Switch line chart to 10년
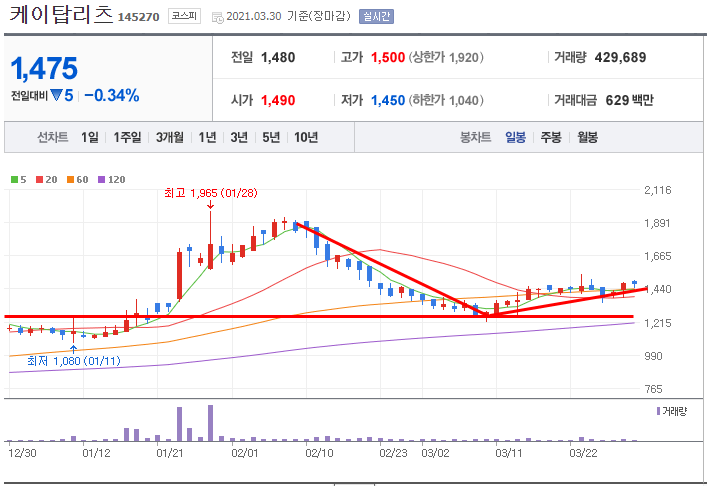The height and width of the screenshot is (486, 707). pos(306,137)
